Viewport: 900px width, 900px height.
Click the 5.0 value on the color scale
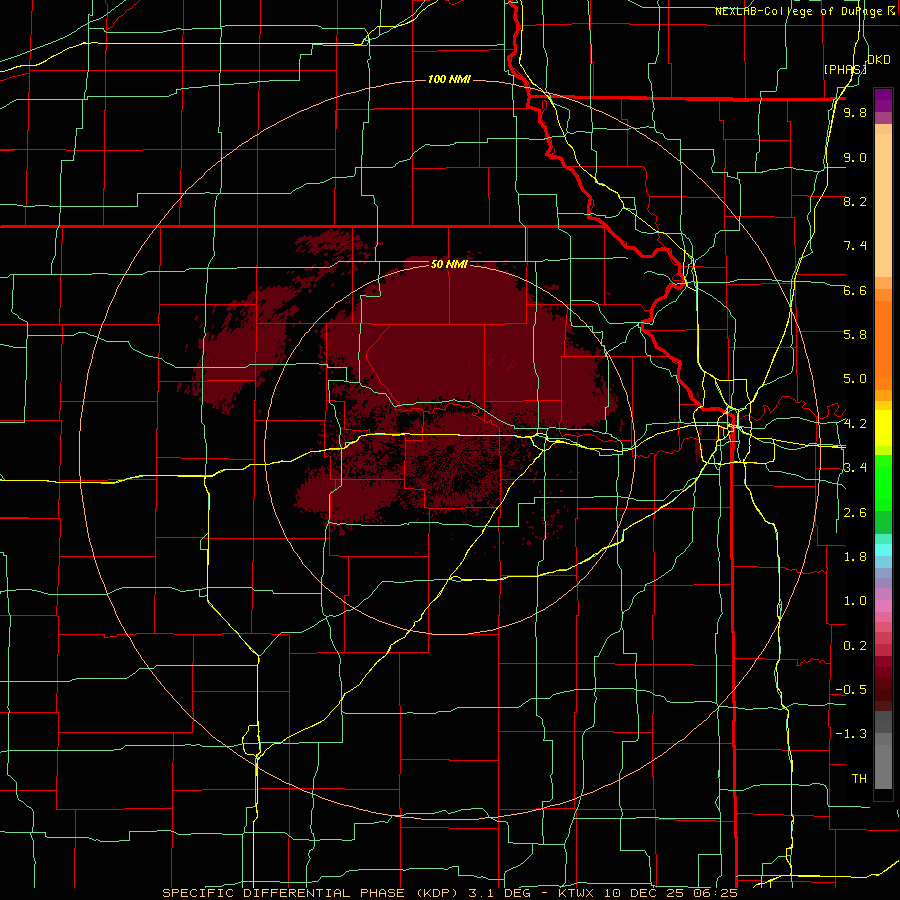(855, 379)
